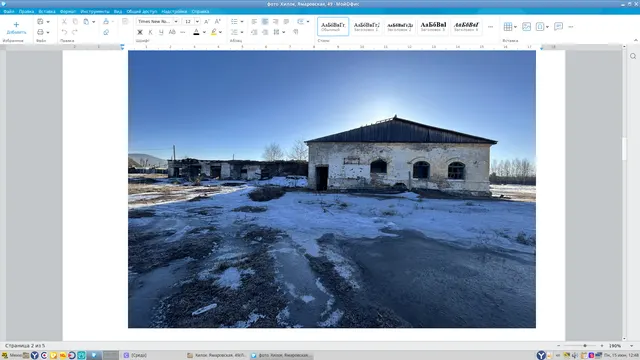640x360 pixels.
Task: Click the zoom slider handle
Action: tap(584, 346)
